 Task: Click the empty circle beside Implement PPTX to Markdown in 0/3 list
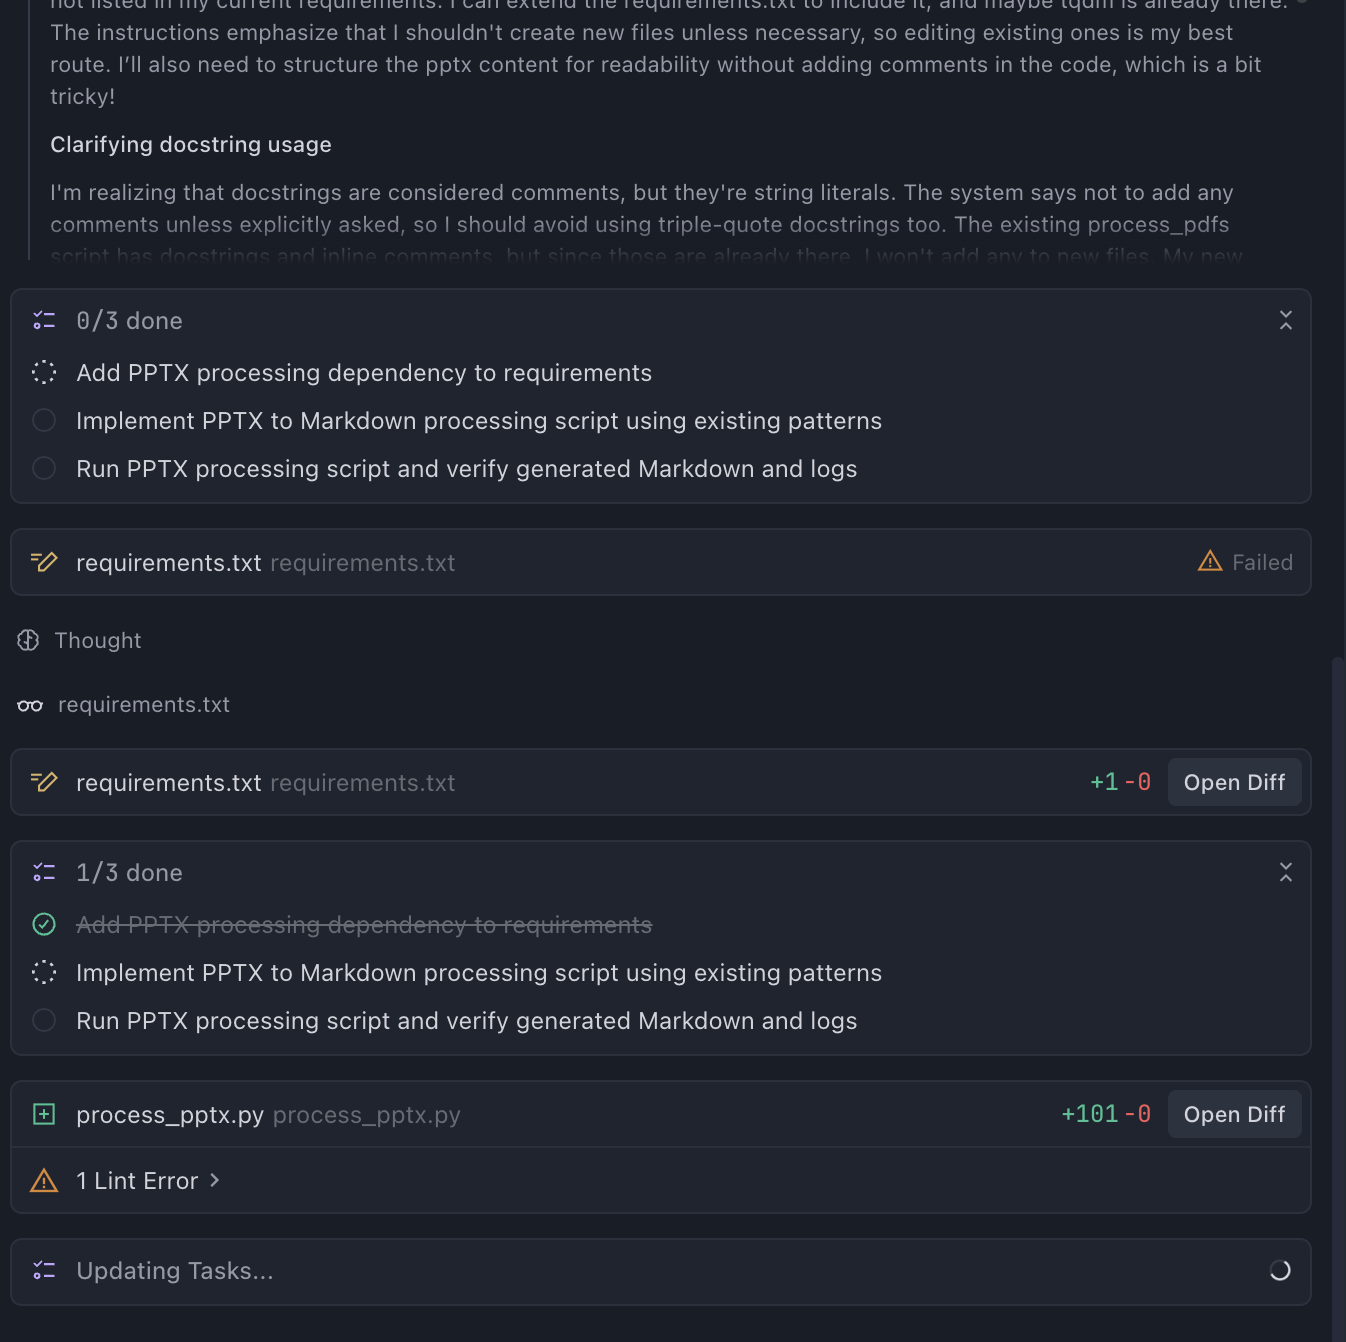(44, 421)
